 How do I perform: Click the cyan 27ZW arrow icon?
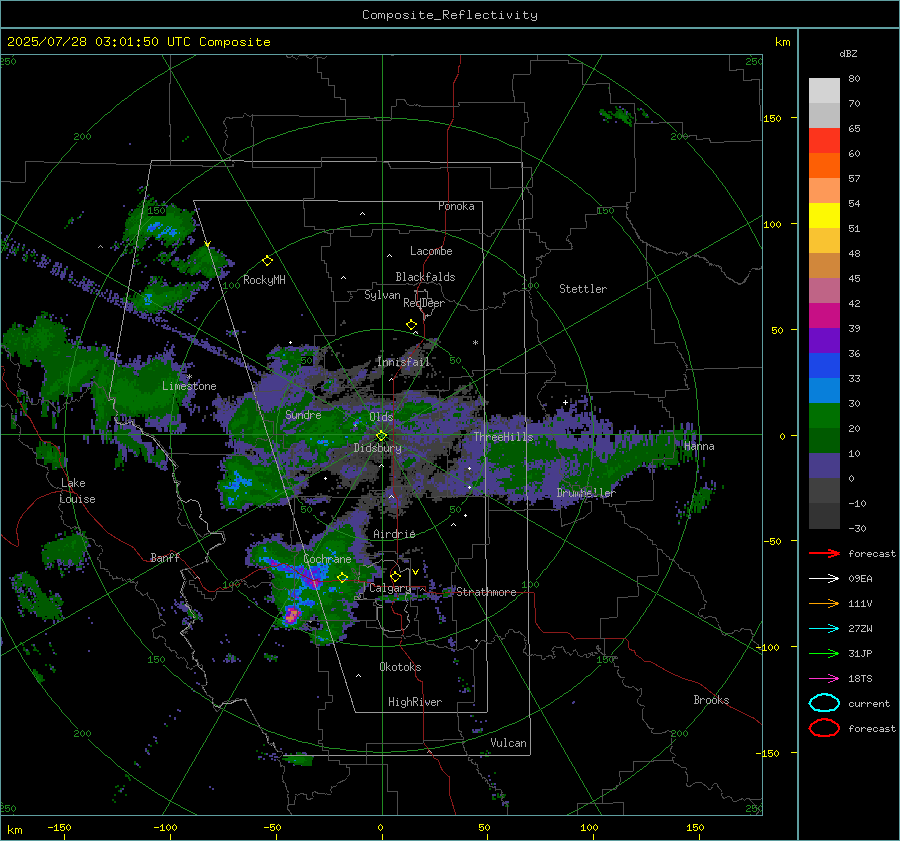(824, 629)
